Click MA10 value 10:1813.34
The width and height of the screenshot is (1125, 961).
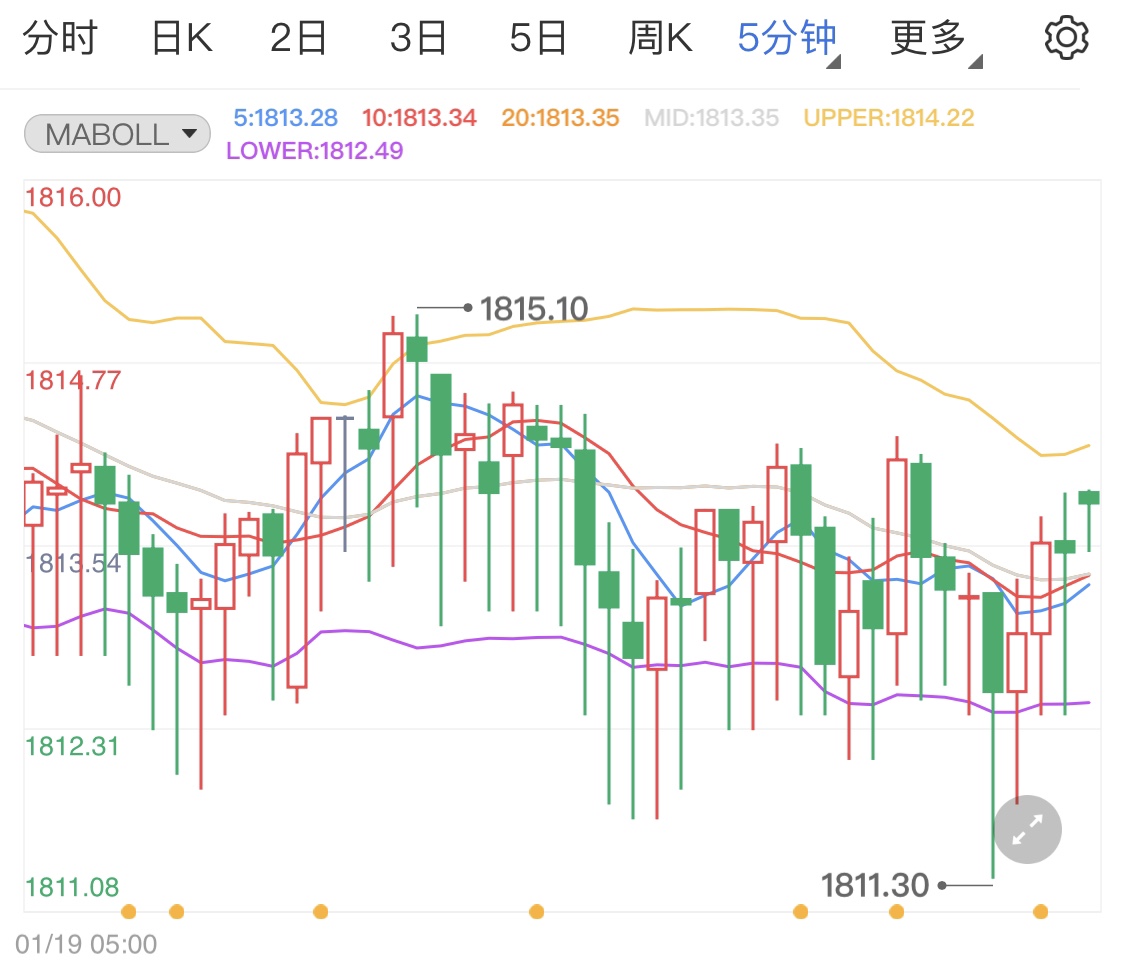[419, 118]
